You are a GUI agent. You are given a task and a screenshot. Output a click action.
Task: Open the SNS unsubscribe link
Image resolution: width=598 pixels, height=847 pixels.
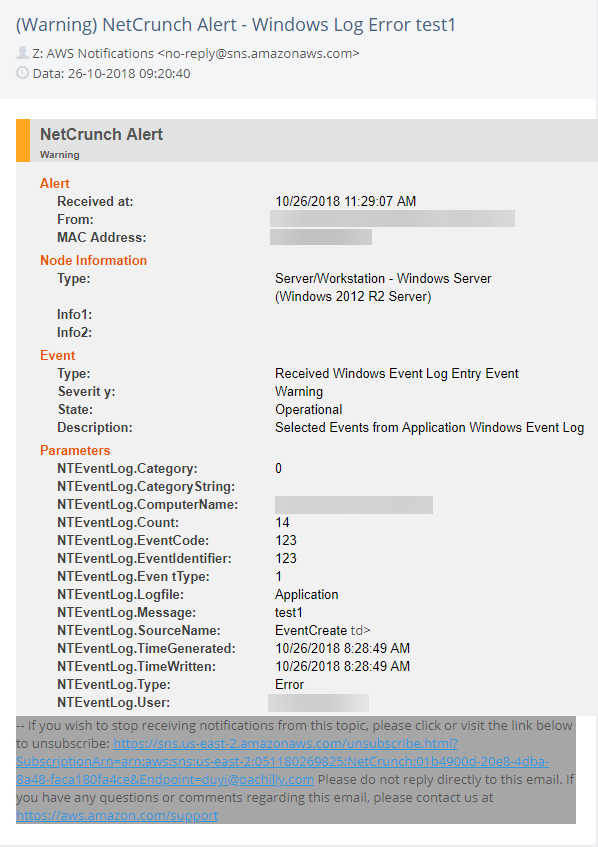pyautogui.click(x=283, y=761)
